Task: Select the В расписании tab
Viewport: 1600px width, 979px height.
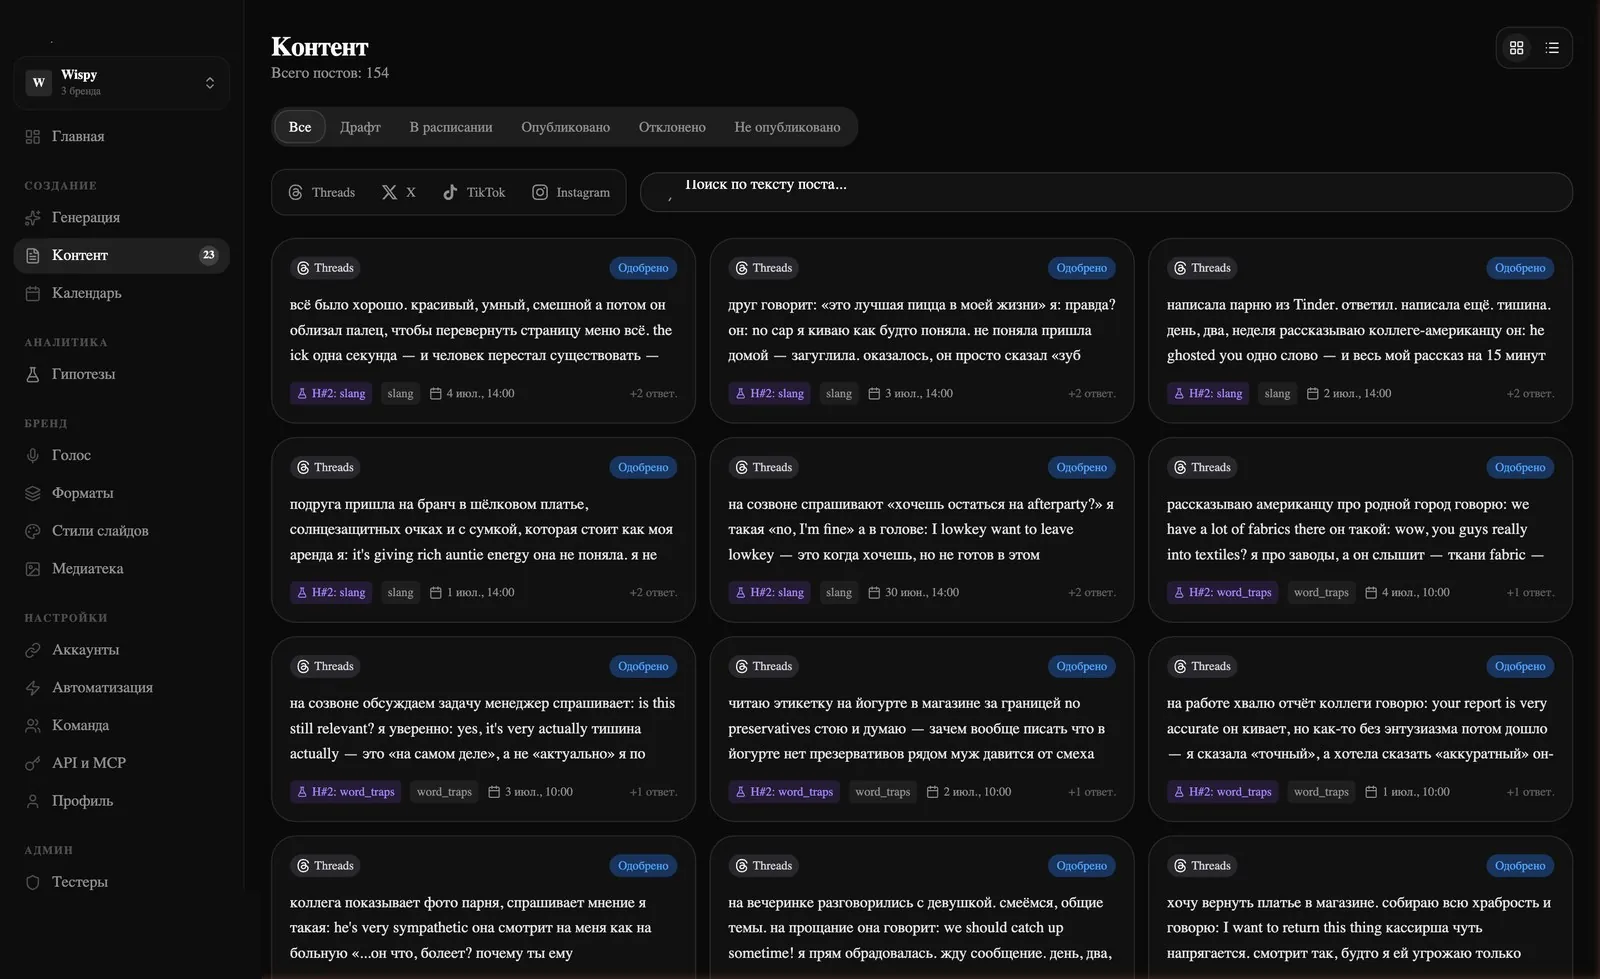Action: click(x=451, y=127)
